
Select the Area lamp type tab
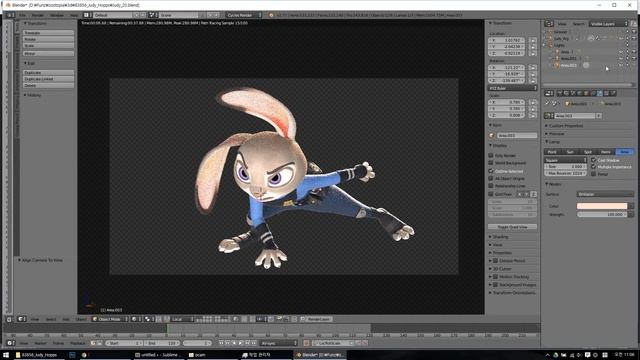click(x=624, y=152)
